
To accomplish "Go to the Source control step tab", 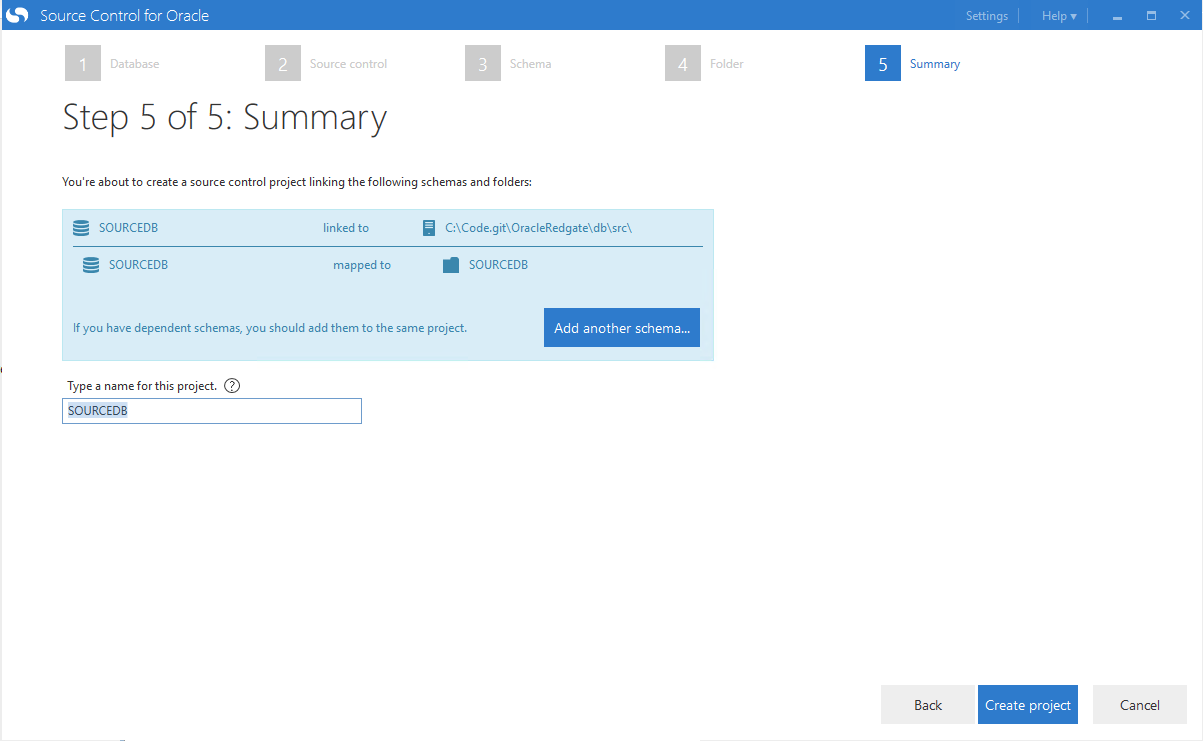I will 348,64.
